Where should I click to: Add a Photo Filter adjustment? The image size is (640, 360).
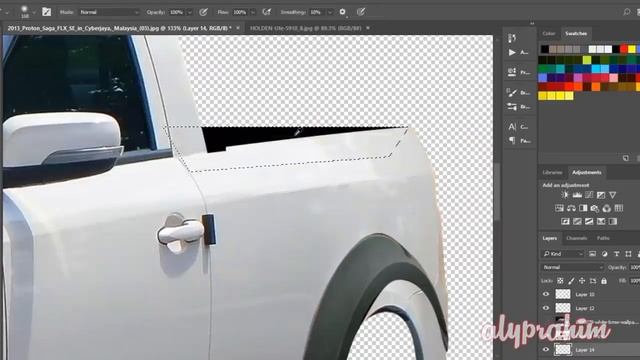[595, 208]
